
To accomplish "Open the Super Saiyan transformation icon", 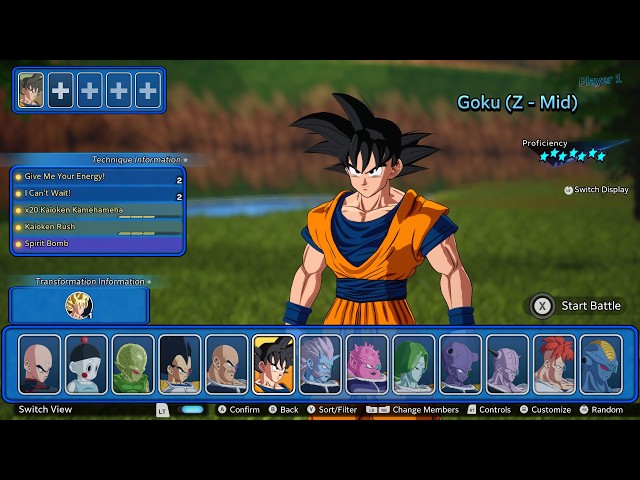I will pos(79,306).
